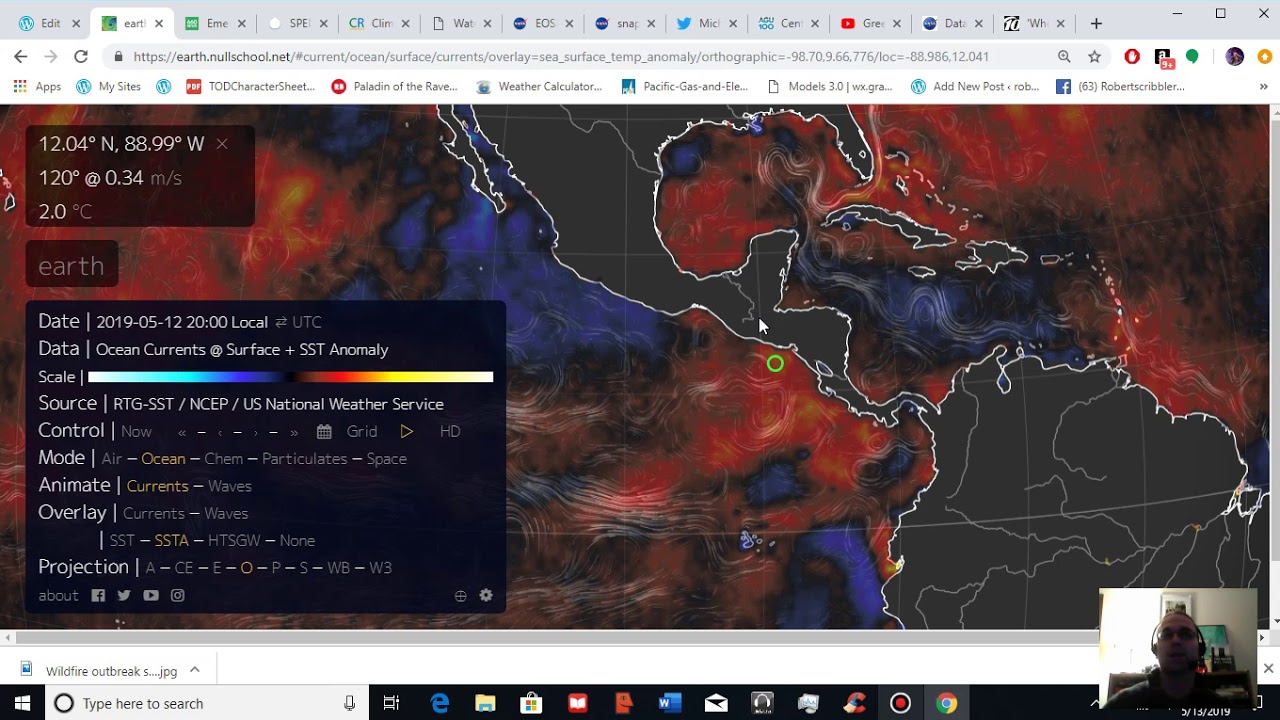1280x720 pixels.
Task: Start animation with the play triangle
Action: click(x=406, y=432)
